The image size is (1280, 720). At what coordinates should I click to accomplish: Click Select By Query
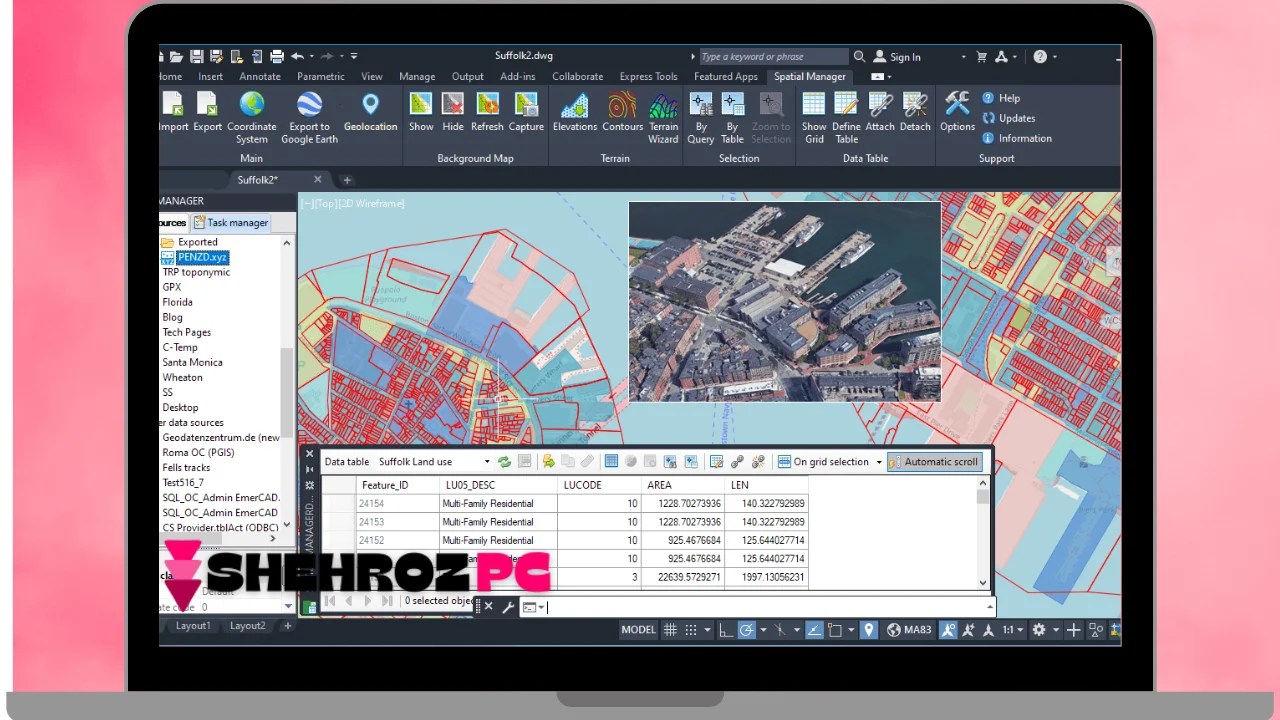click(701, 117)
